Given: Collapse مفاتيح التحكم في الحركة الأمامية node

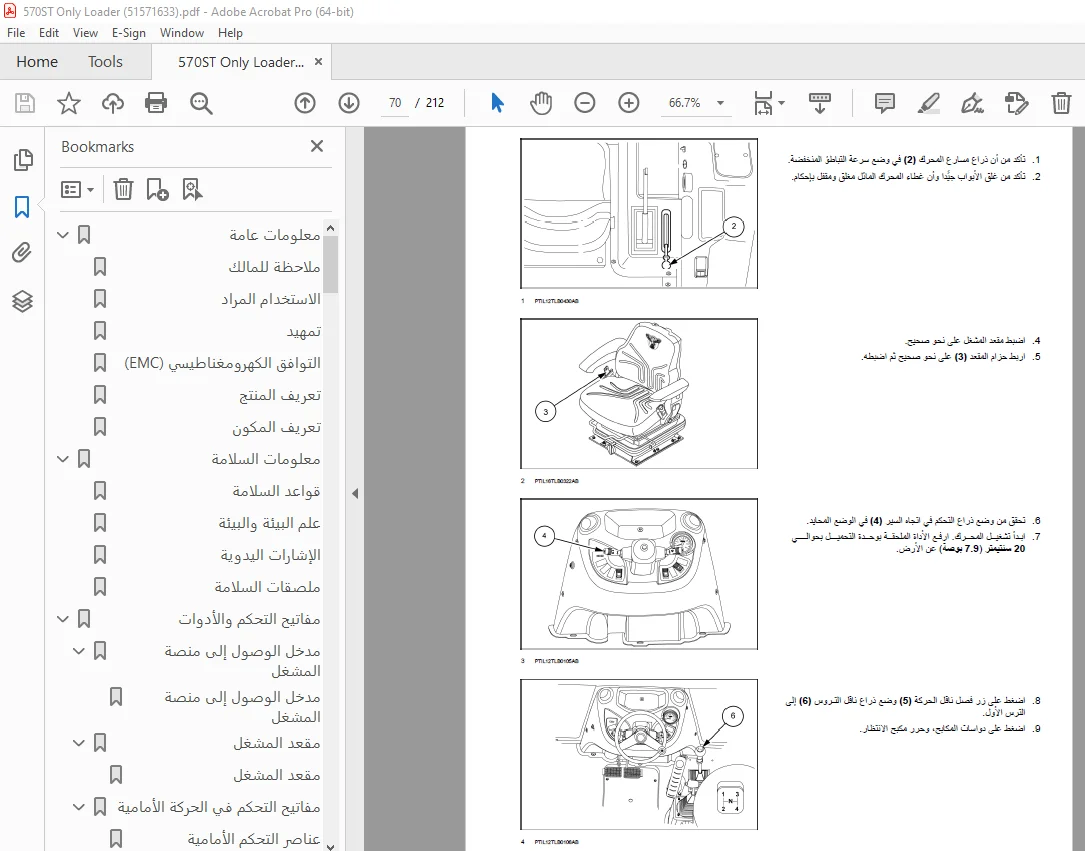Looking at the screenshot, I should (x=79, y=807).
